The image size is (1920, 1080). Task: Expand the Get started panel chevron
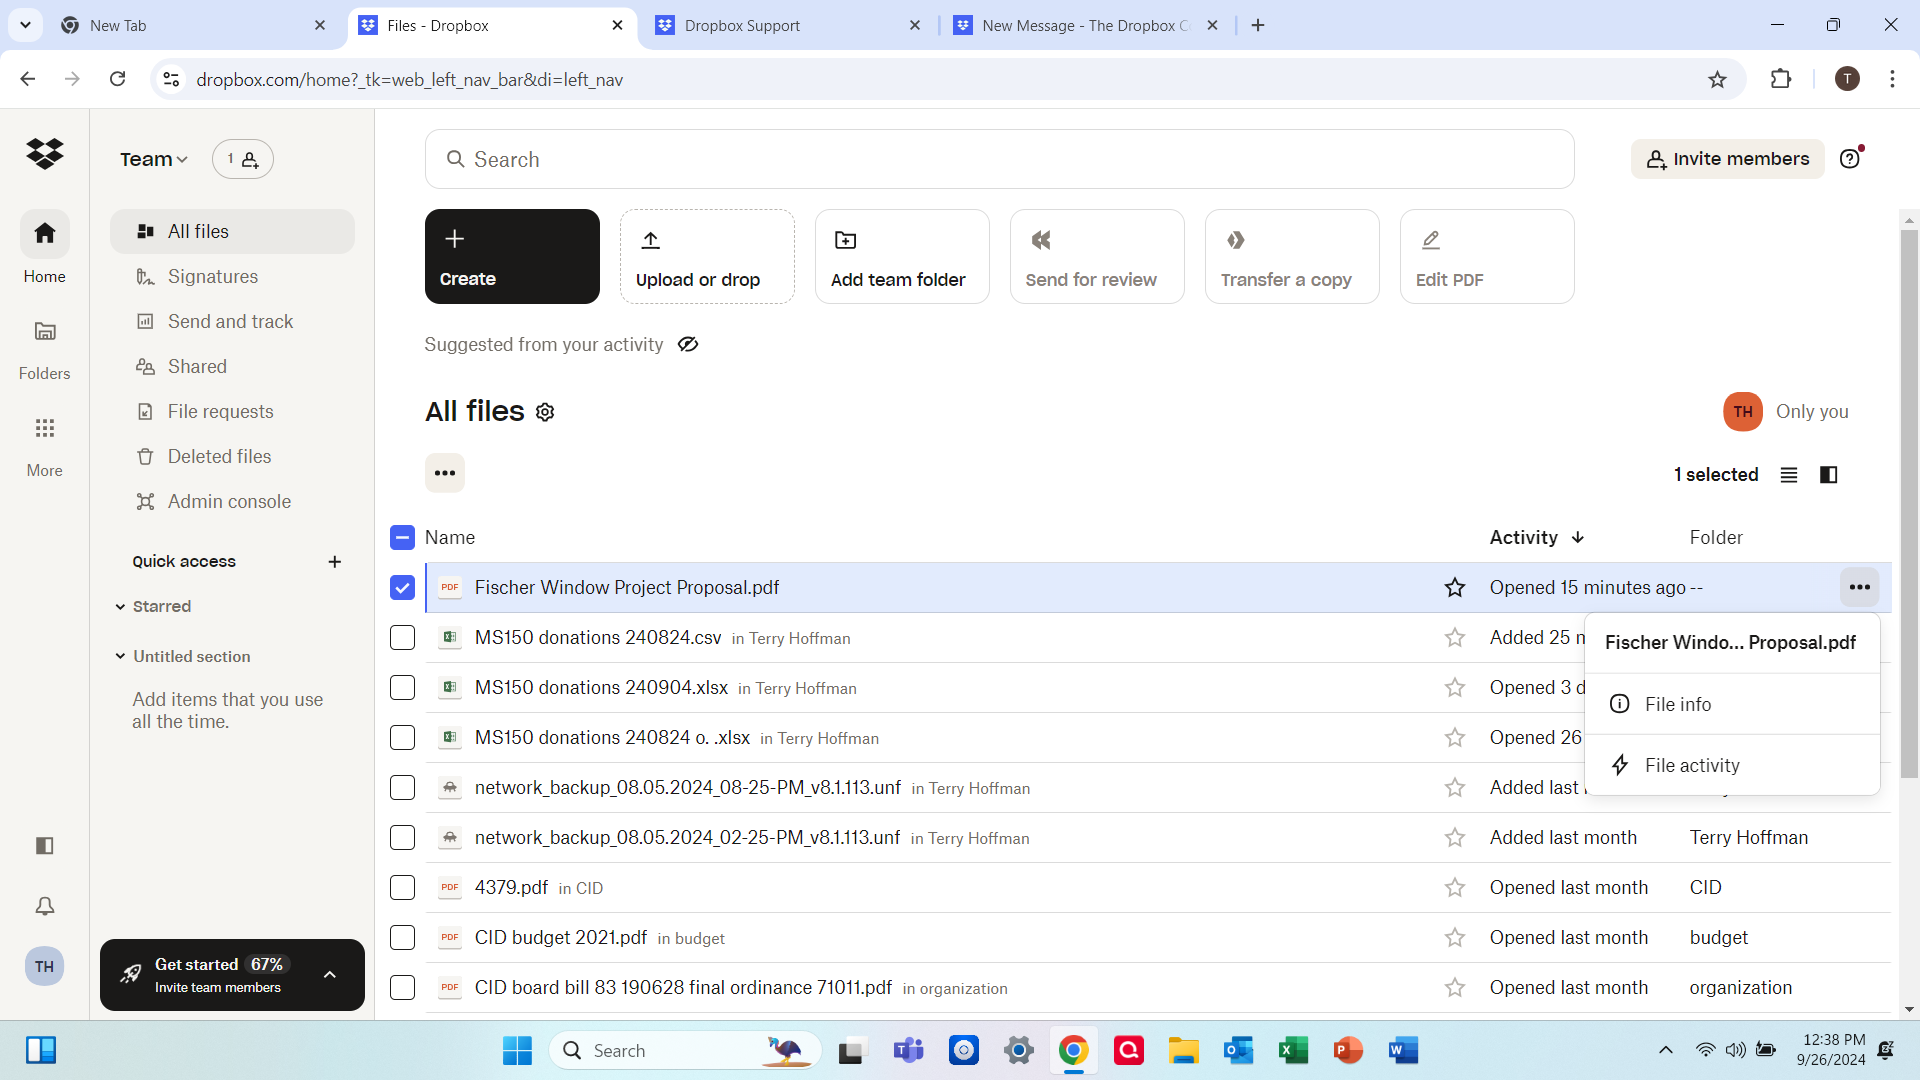point(330,975)
